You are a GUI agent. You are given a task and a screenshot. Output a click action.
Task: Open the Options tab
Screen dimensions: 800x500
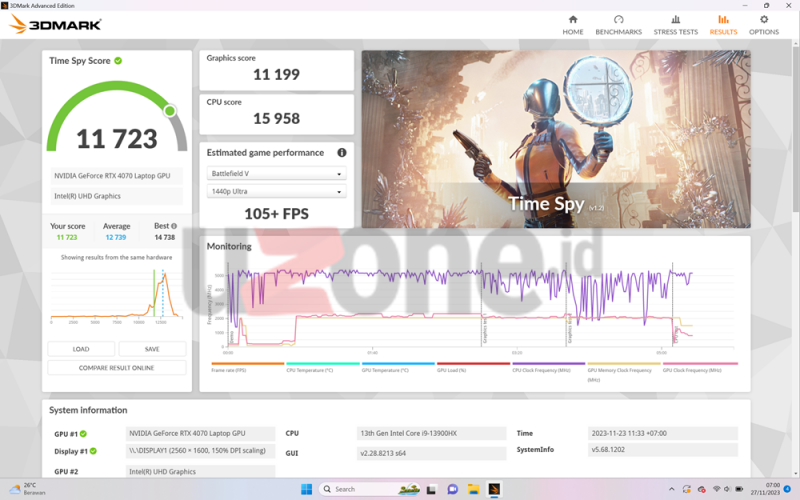tap(764, 24)
